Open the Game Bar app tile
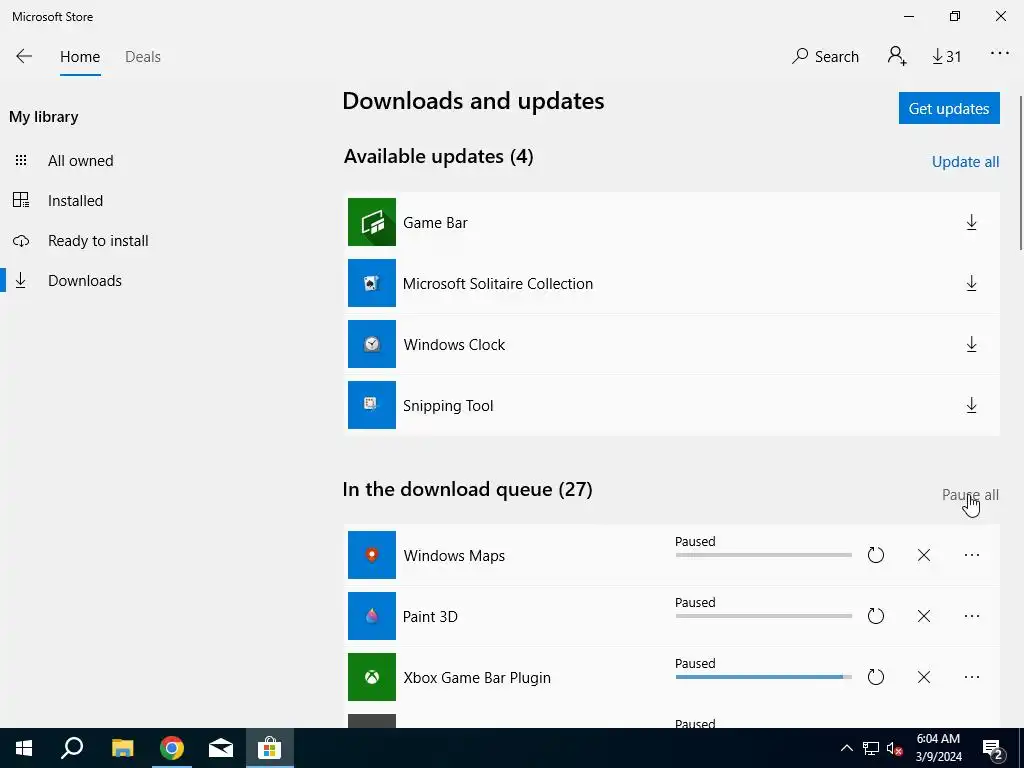 tap(372, 222)
